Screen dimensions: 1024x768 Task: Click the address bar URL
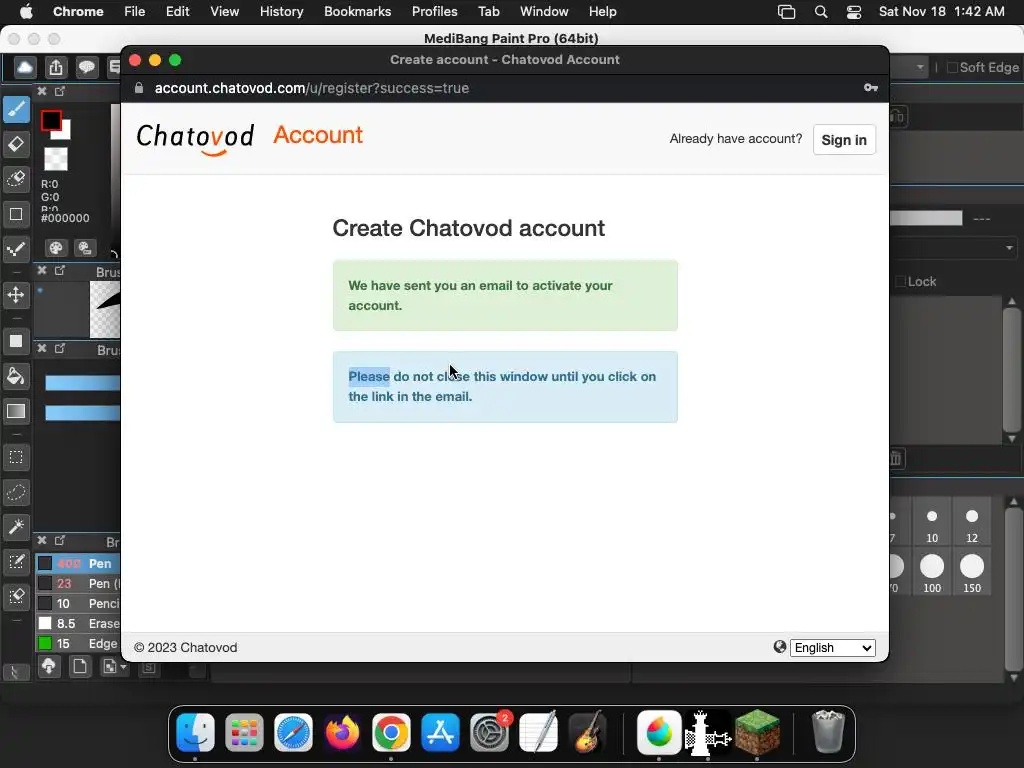[x=312, y=88]
